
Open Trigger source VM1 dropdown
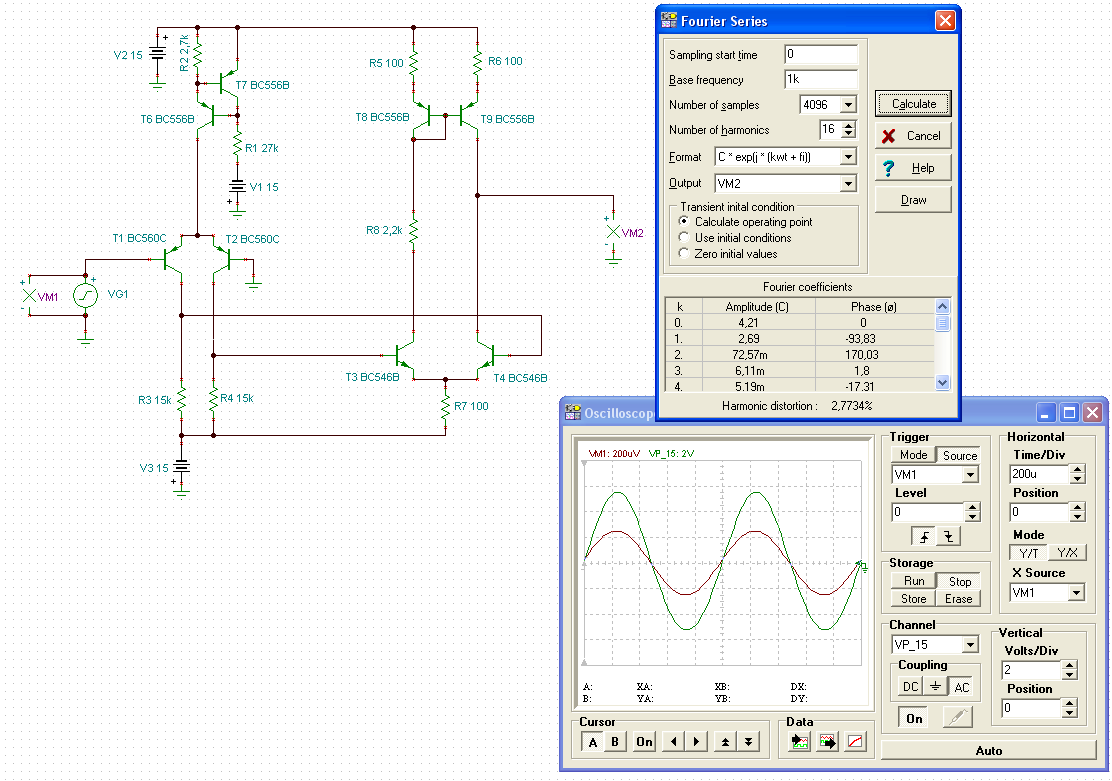[x=971, y=475]
